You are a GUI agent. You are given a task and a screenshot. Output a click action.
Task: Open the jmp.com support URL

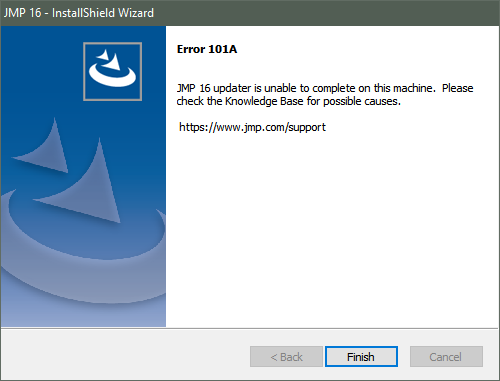252,127
